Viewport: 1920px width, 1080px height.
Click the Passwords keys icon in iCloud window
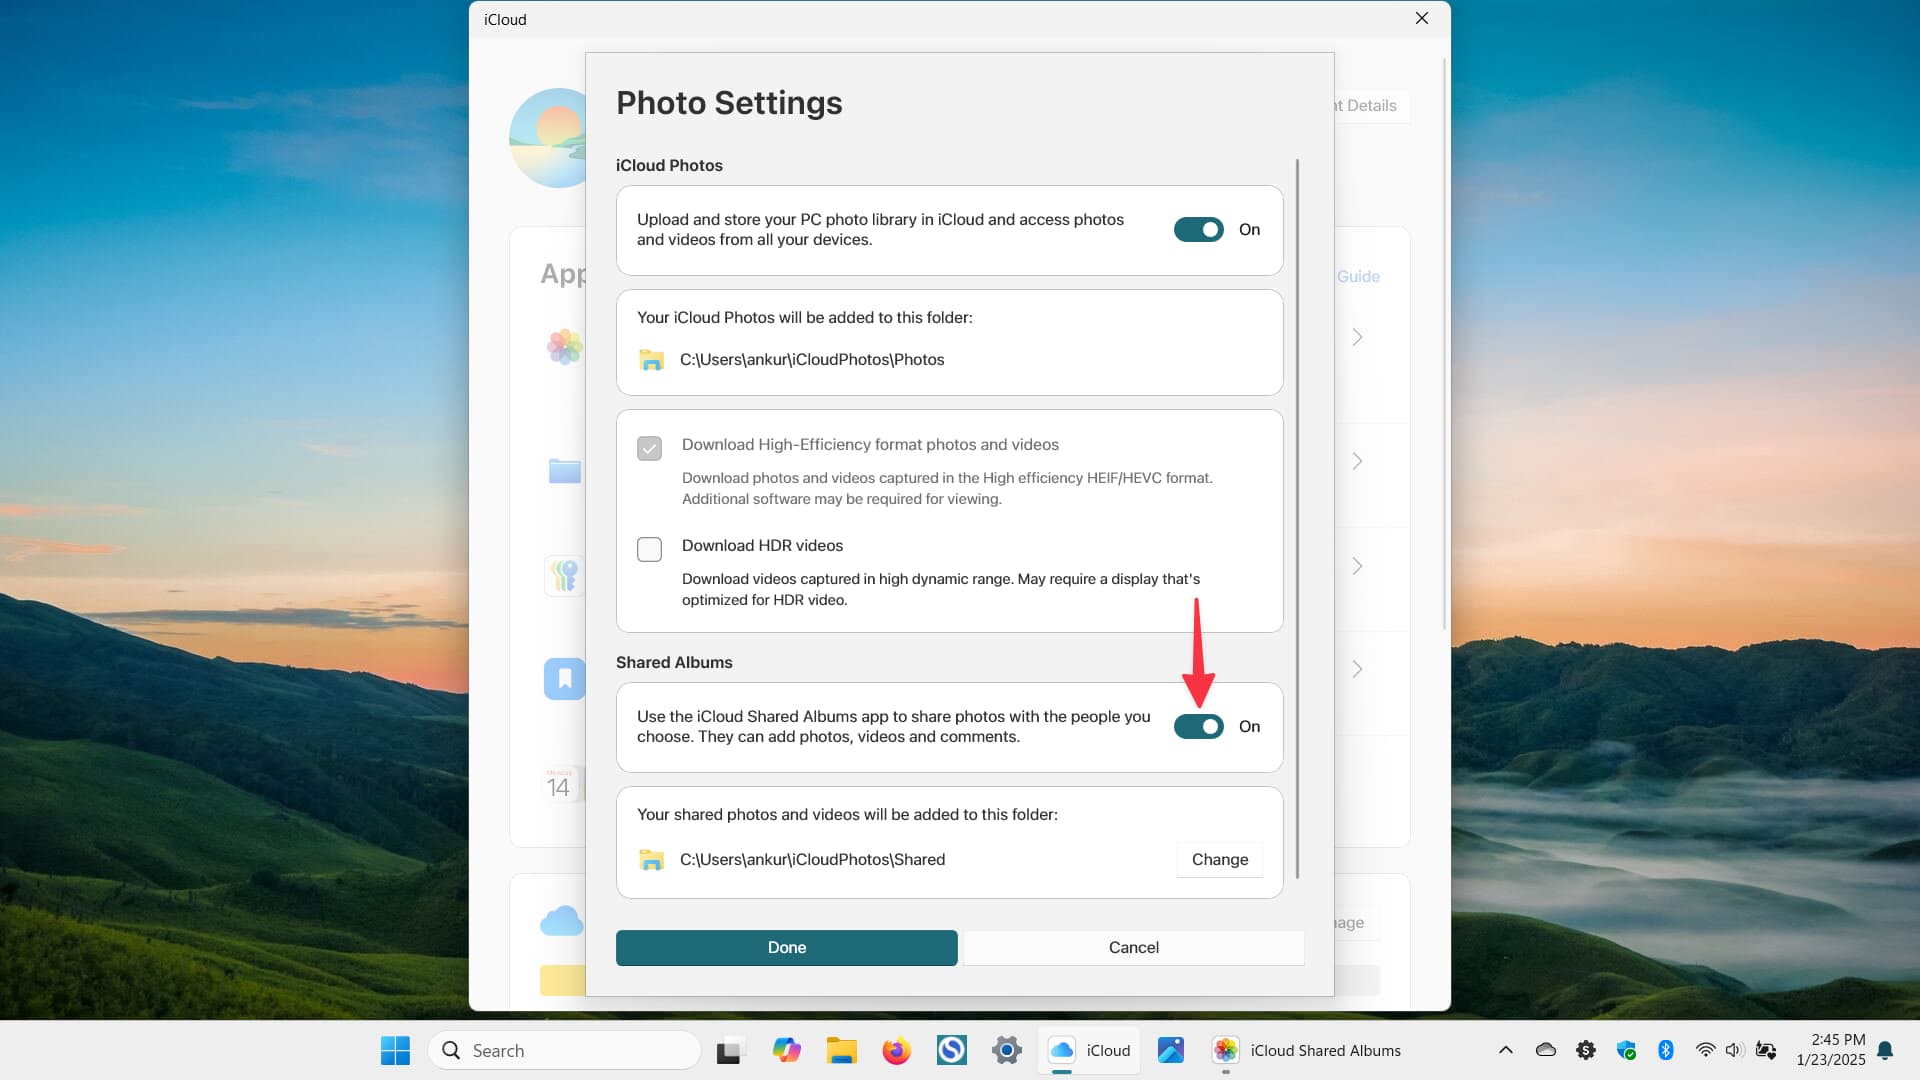[564, 575]
